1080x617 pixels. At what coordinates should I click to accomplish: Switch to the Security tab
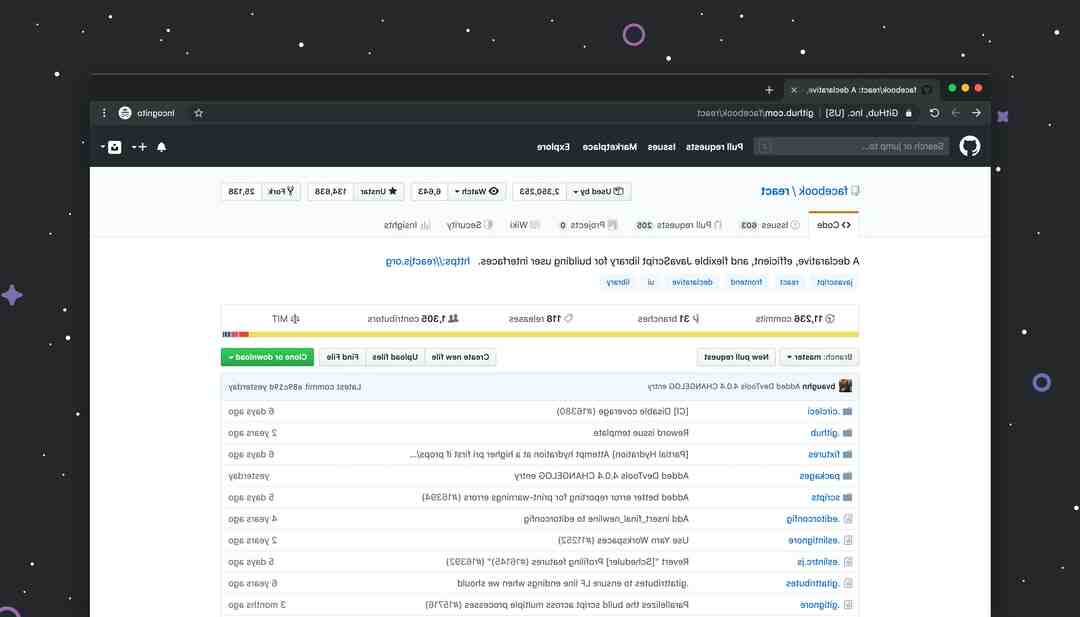pos(470,225)
